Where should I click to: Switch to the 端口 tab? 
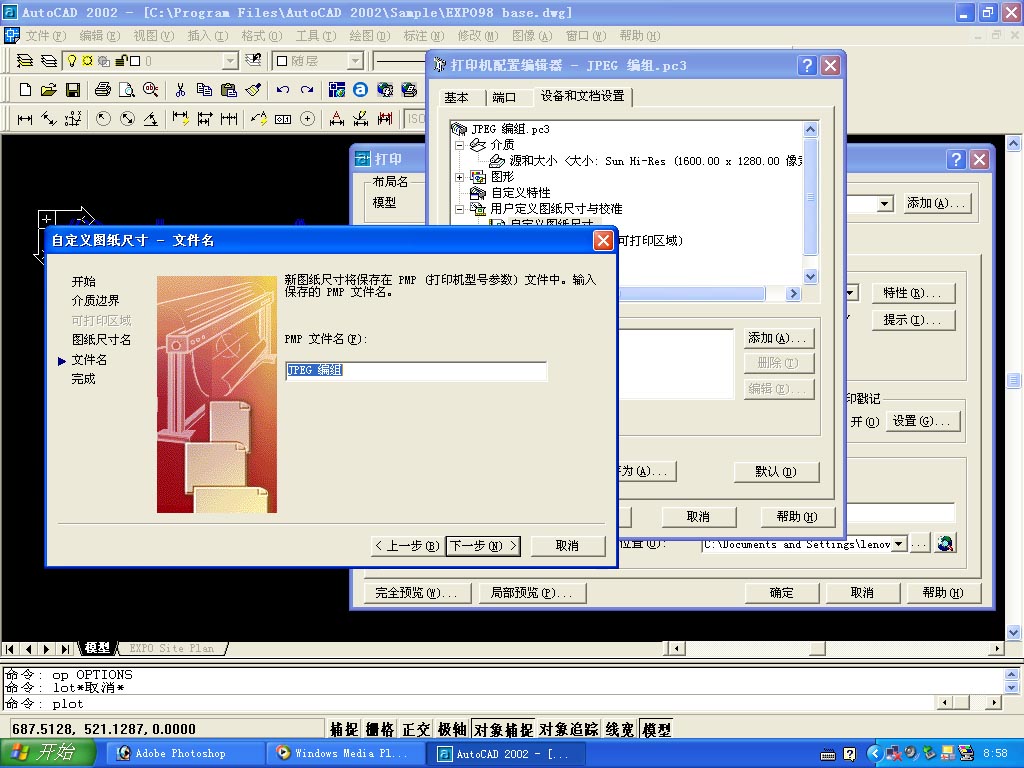tap(504, 97)
